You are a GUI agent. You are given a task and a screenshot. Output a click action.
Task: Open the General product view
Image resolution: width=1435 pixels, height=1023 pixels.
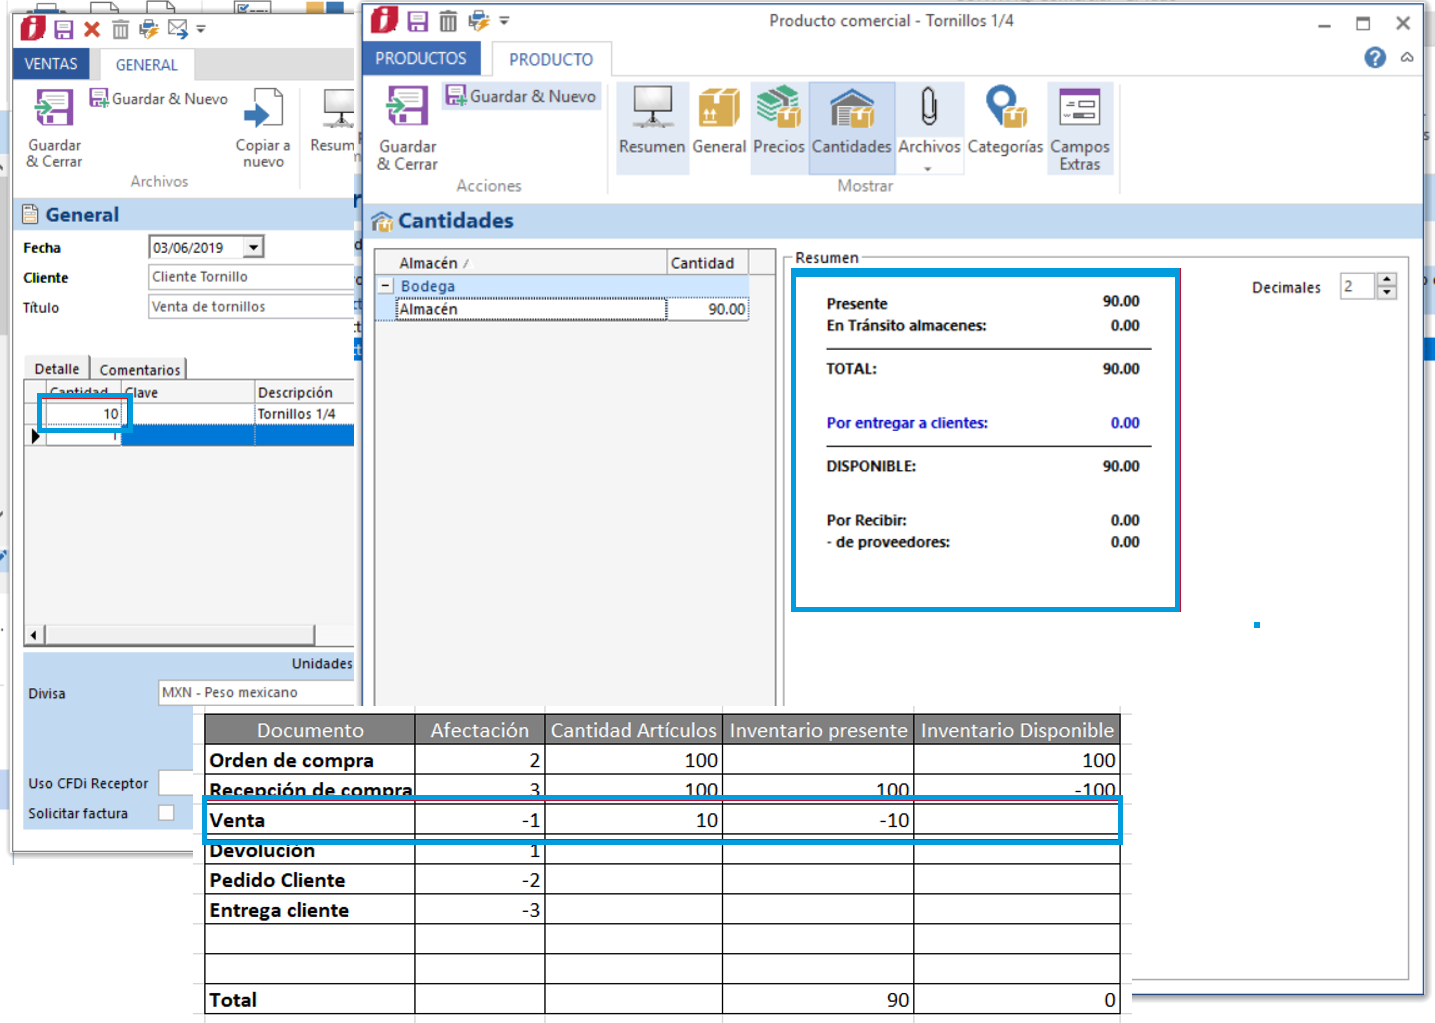pos(719,121)
